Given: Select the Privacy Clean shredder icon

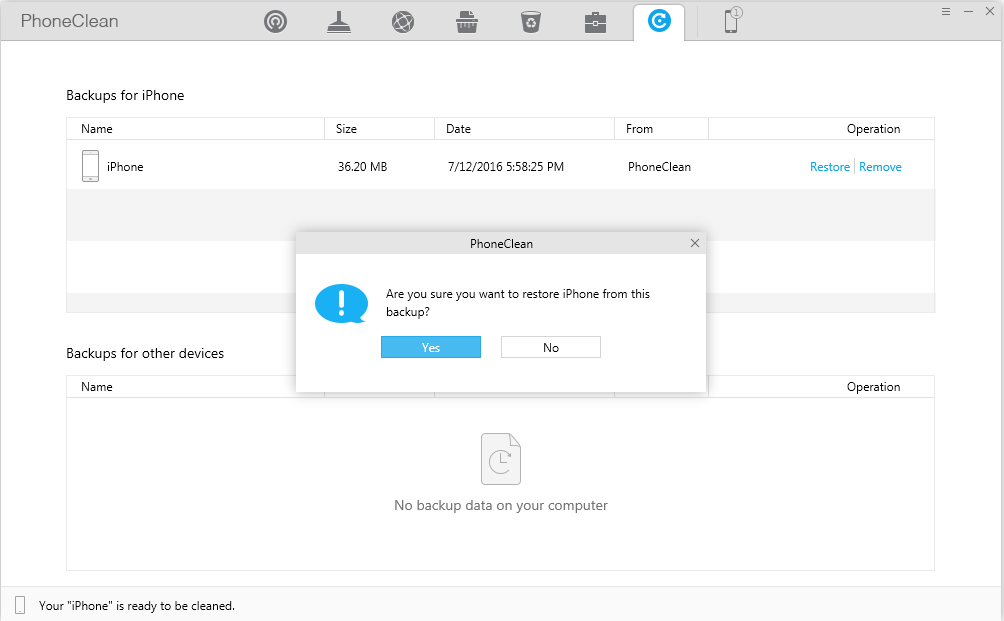Looking at the screenshot, I should point(466,21).
